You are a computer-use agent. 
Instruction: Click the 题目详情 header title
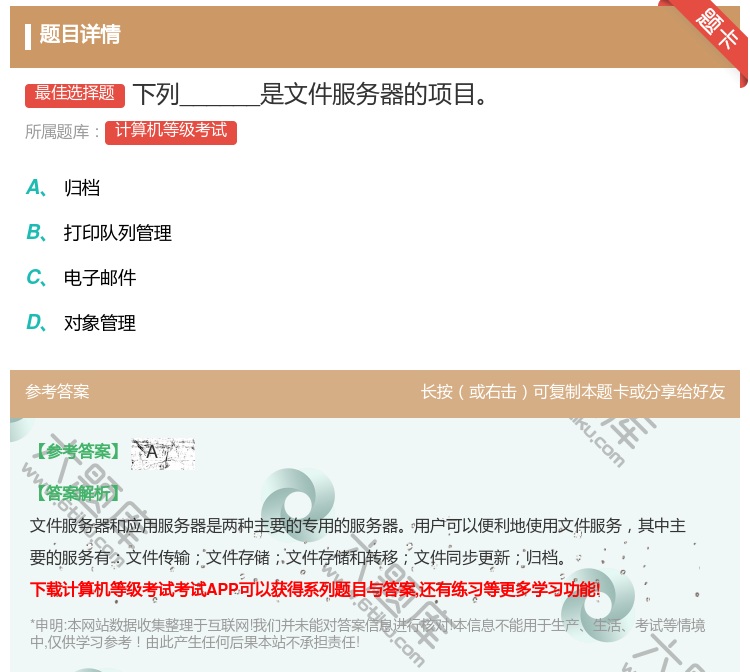pos(79,34)
